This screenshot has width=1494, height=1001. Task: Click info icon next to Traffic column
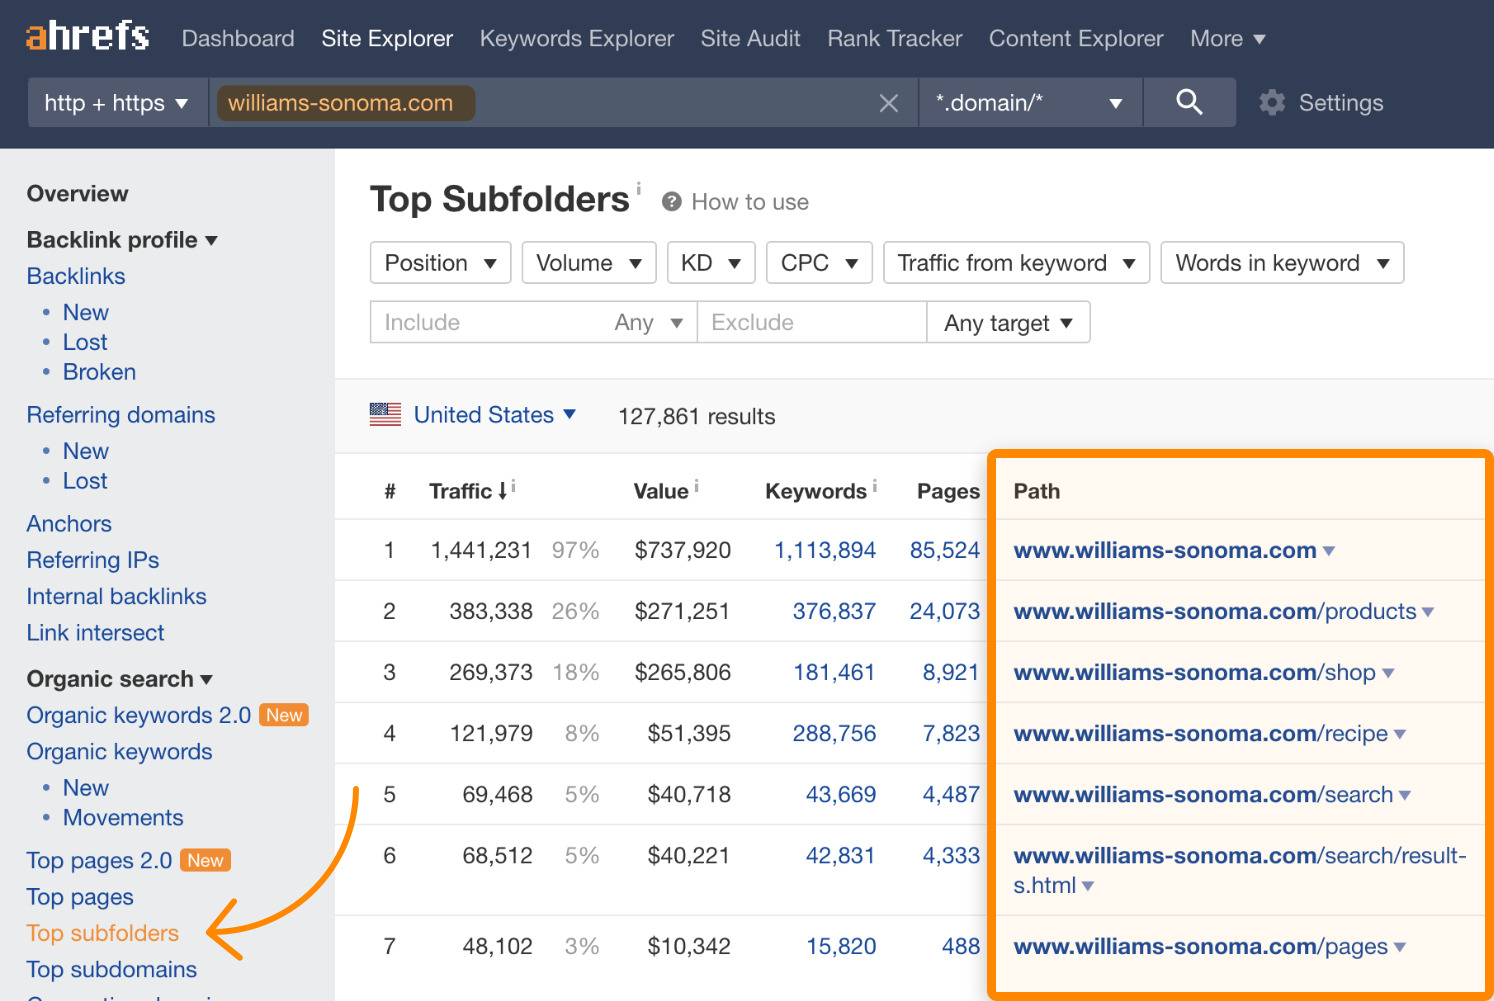513,485
